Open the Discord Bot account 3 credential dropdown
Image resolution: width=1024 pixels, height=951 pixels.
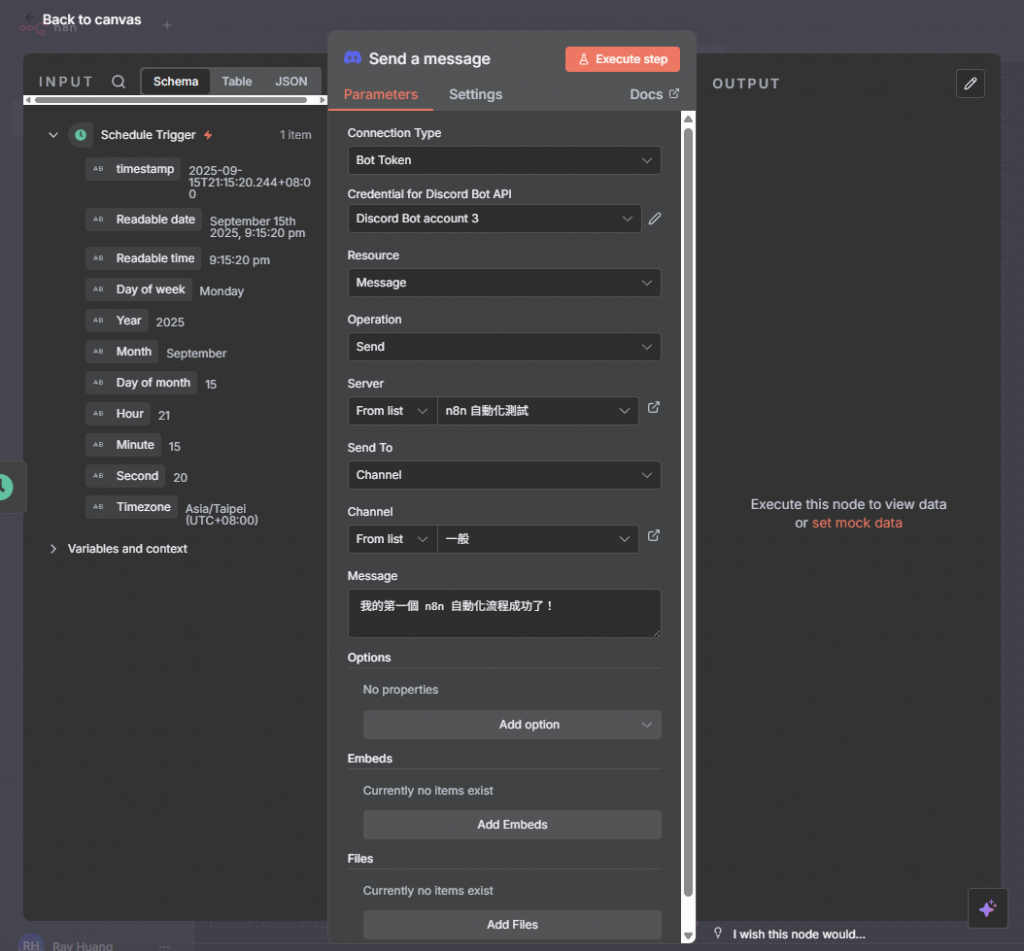coord(494,219)
